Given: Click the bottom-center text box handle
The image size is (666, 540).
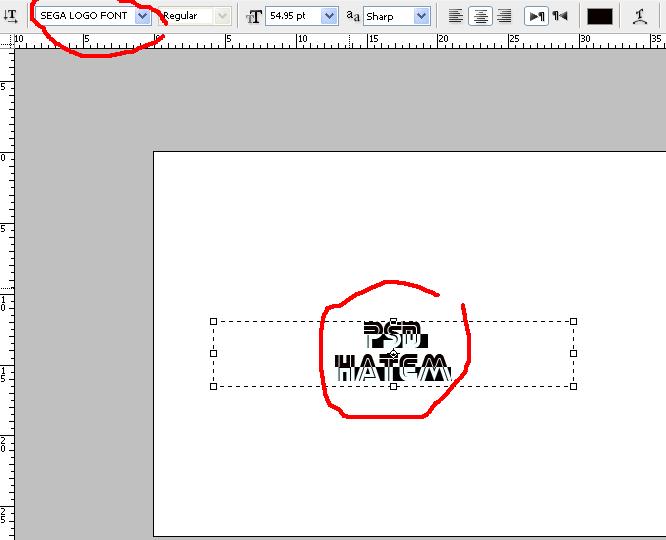Looking at the screenshot, I should 393,386.
